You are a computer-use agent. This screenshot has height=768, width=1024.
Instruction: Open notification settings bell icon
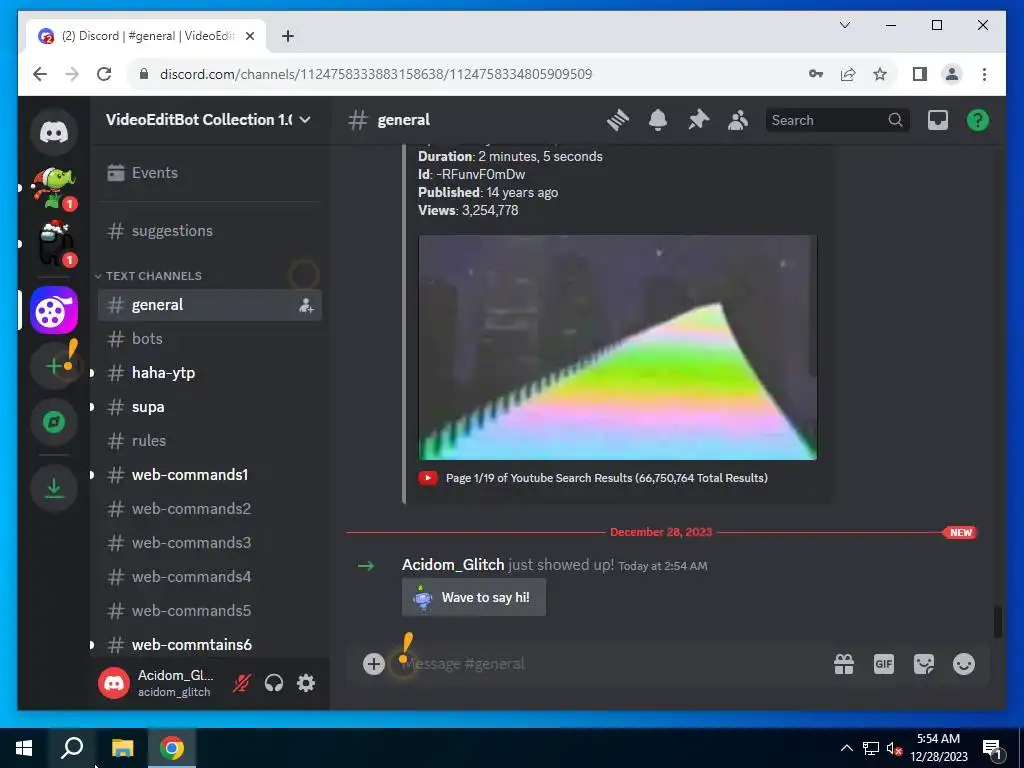[x=658, y=120]
